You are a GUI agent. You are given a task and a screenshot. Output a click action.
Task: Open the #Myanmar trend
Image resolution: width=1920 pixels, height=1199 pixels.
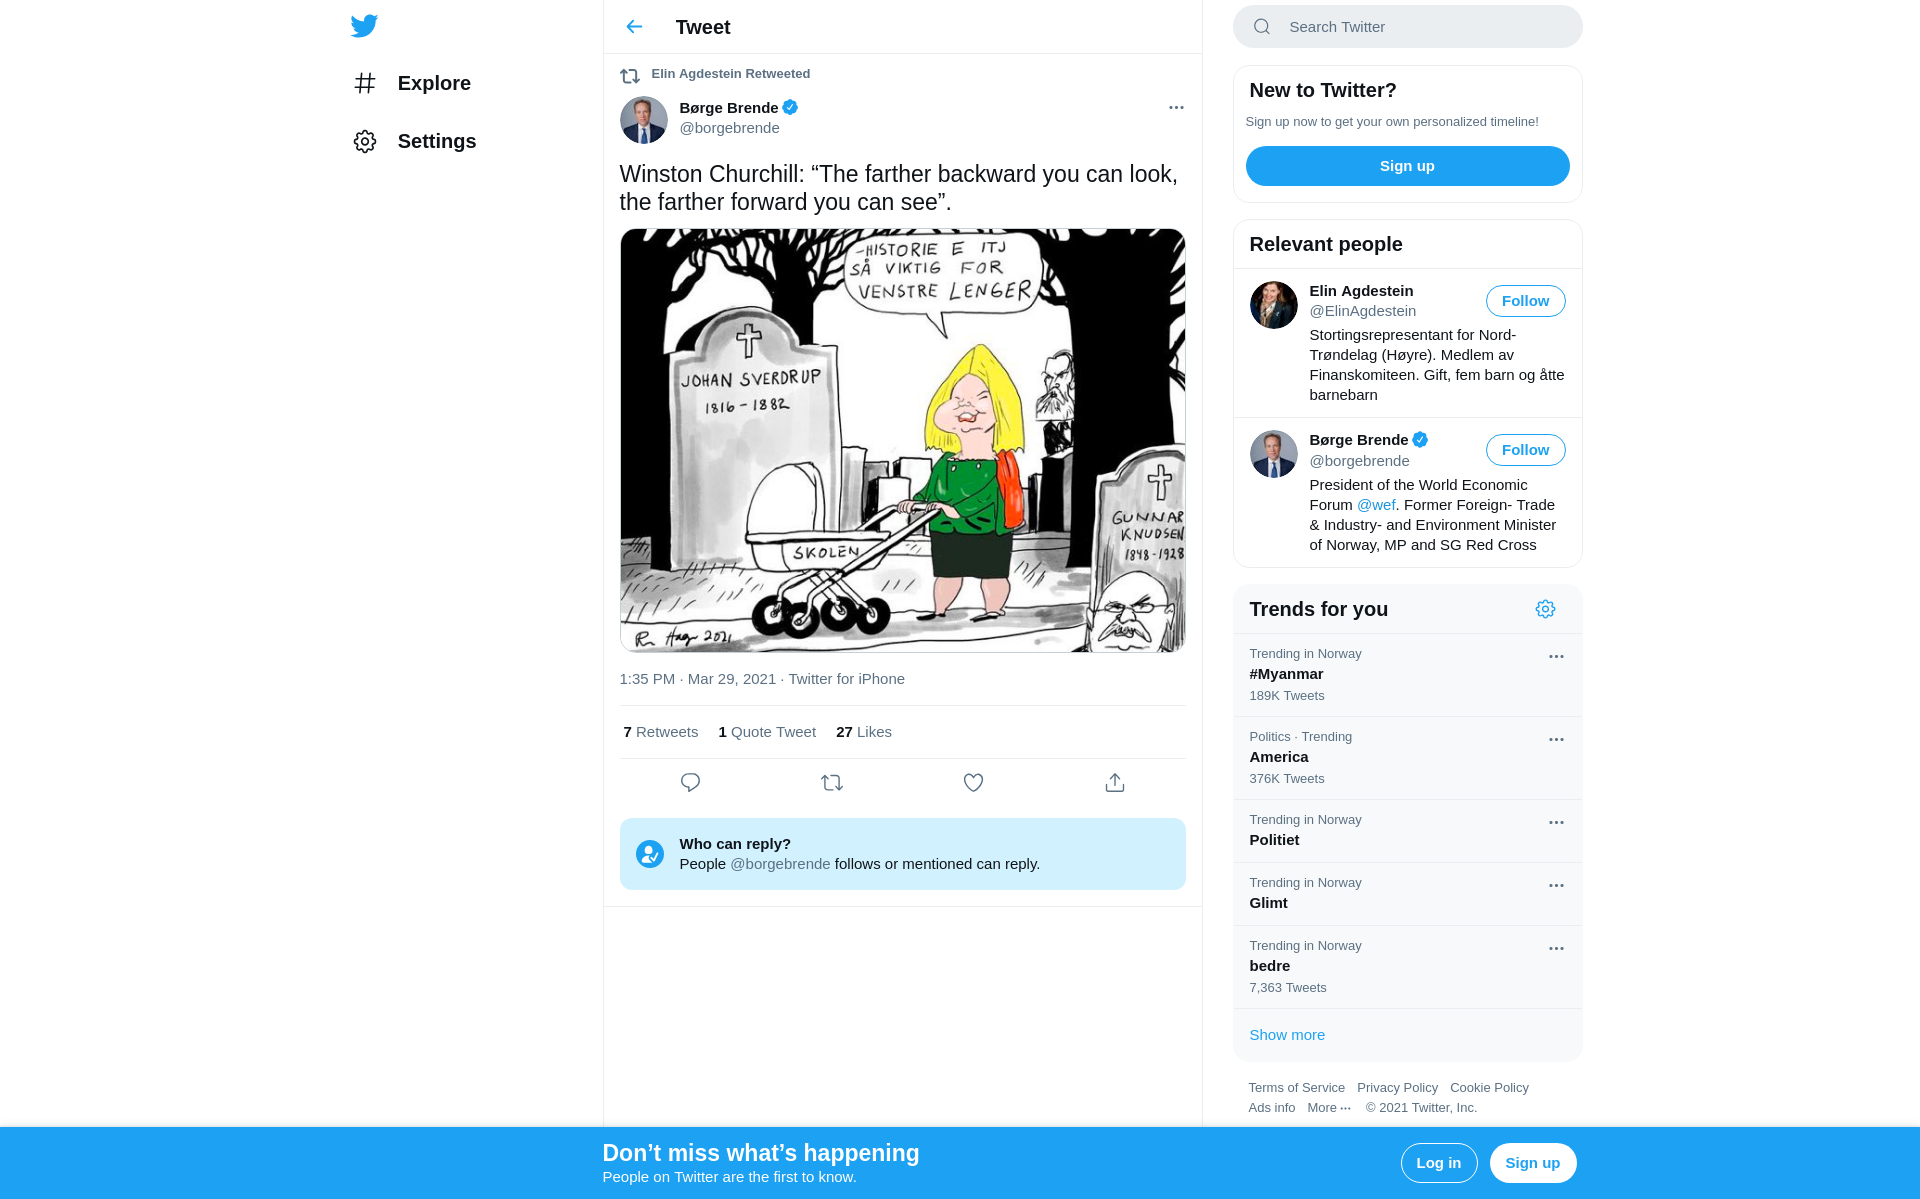tap(1408, 675)
